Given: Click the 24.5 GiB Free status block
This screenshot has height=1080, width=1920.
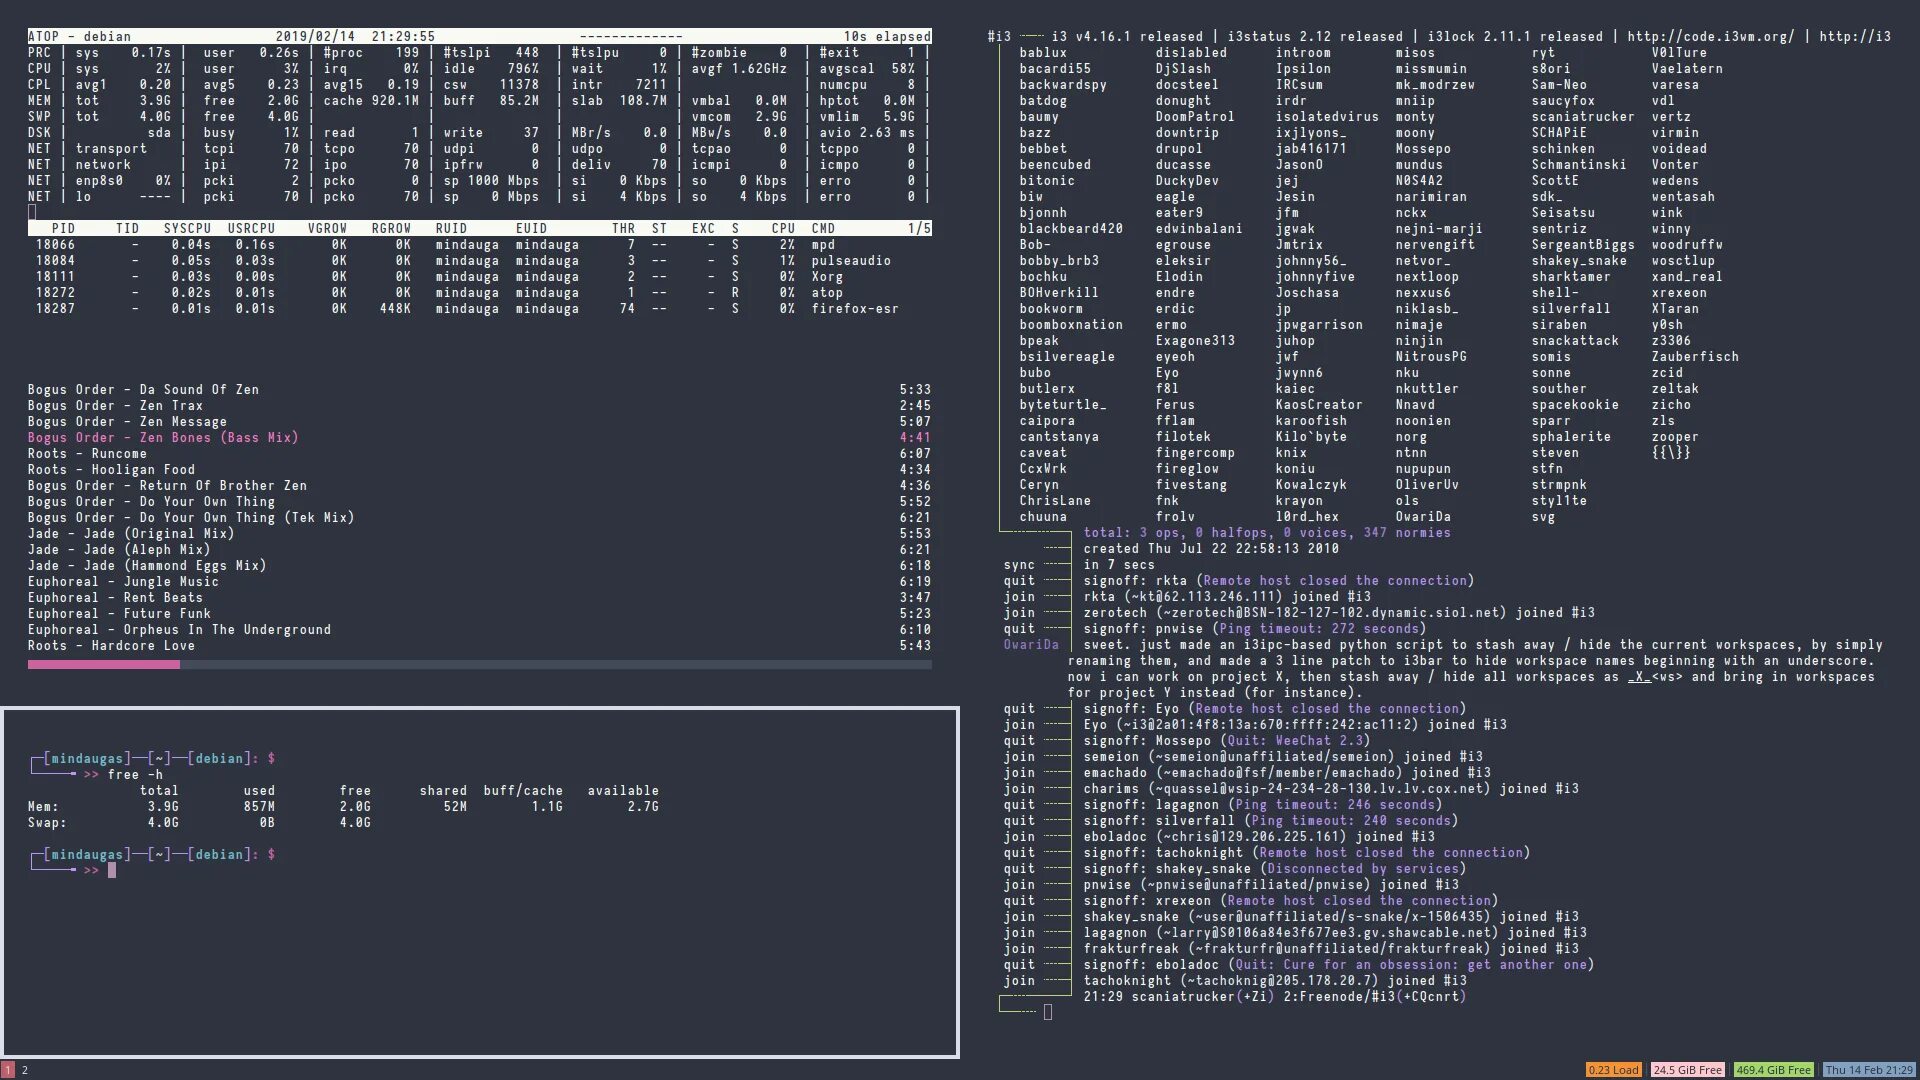Looking at the screenshot, I should click(x=1687, y=1070).
